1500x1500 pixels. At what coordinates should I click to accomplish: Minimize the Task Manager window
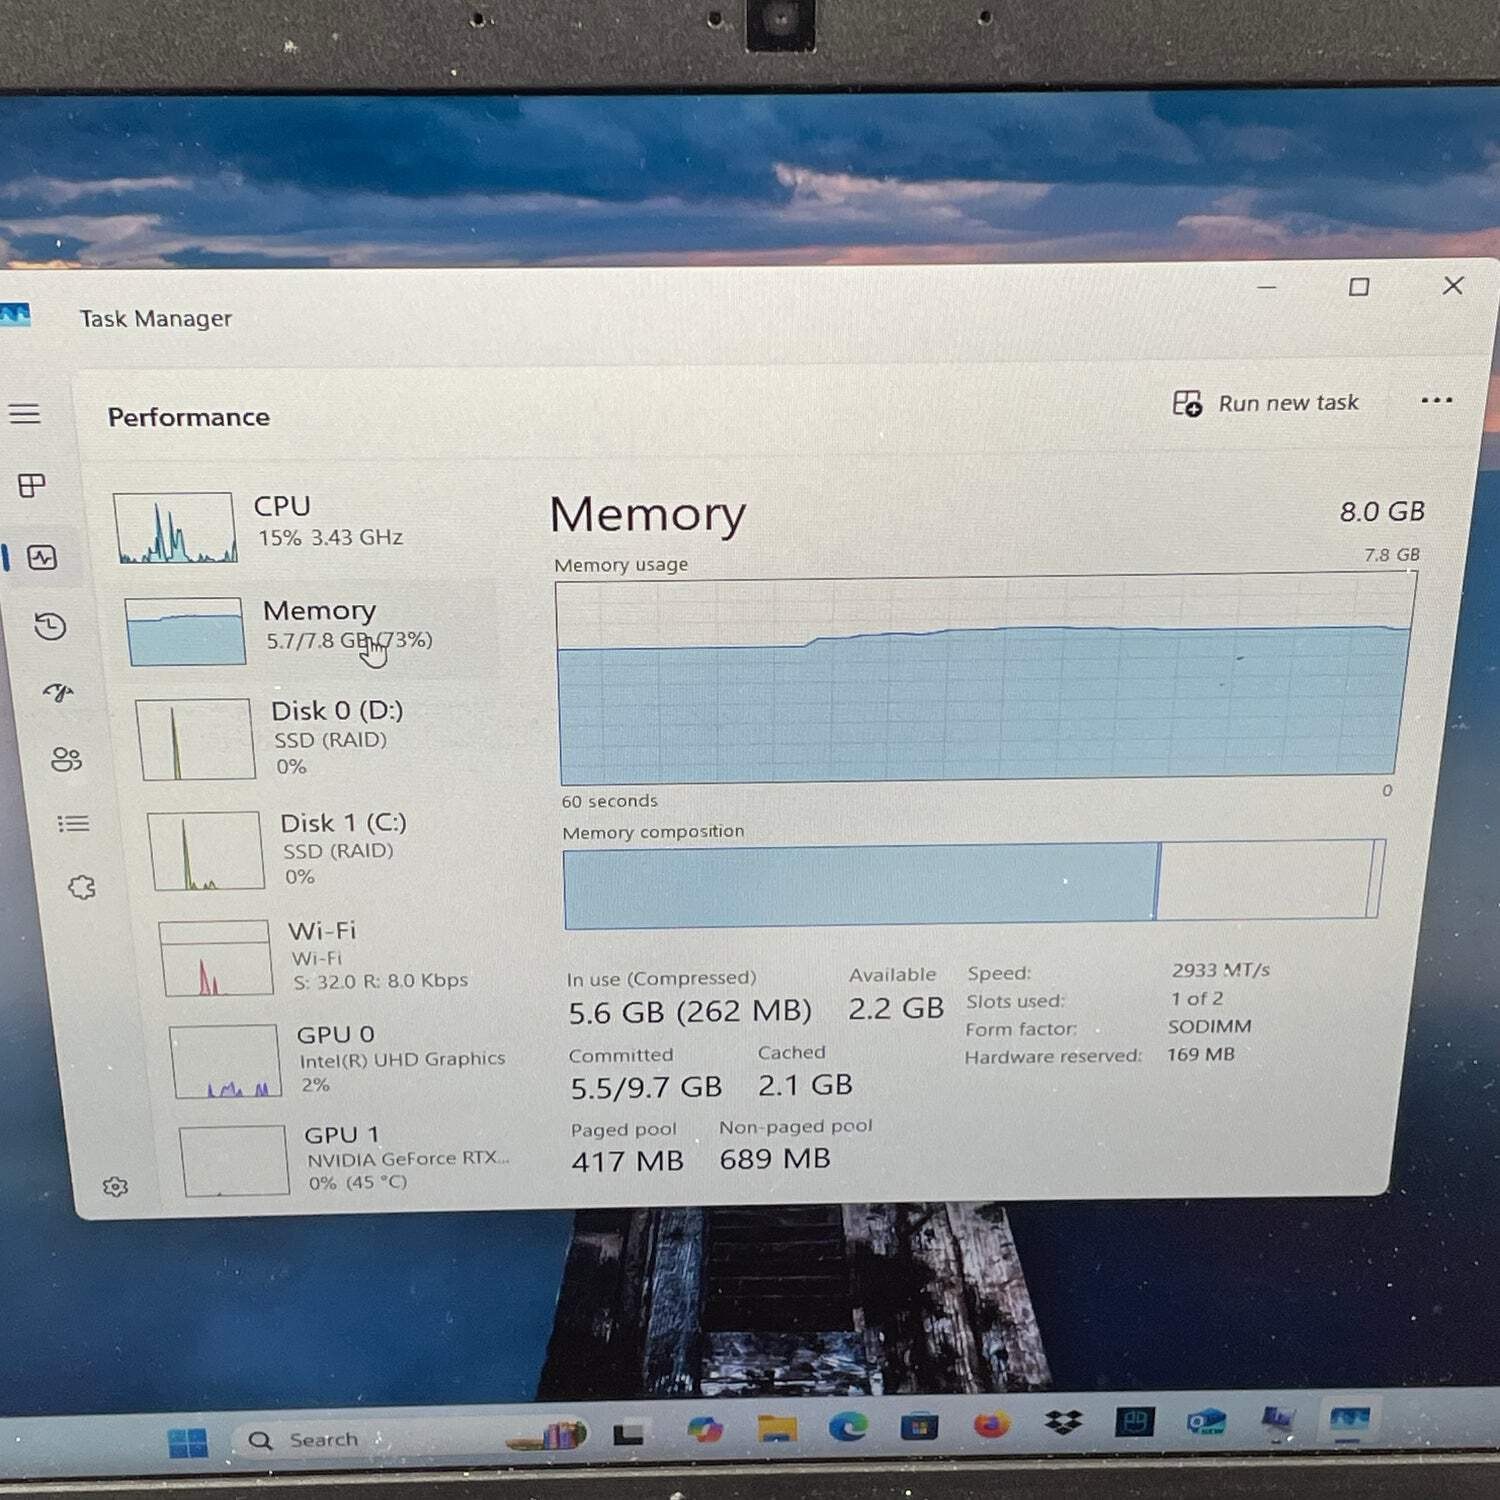coord(1267,287)
